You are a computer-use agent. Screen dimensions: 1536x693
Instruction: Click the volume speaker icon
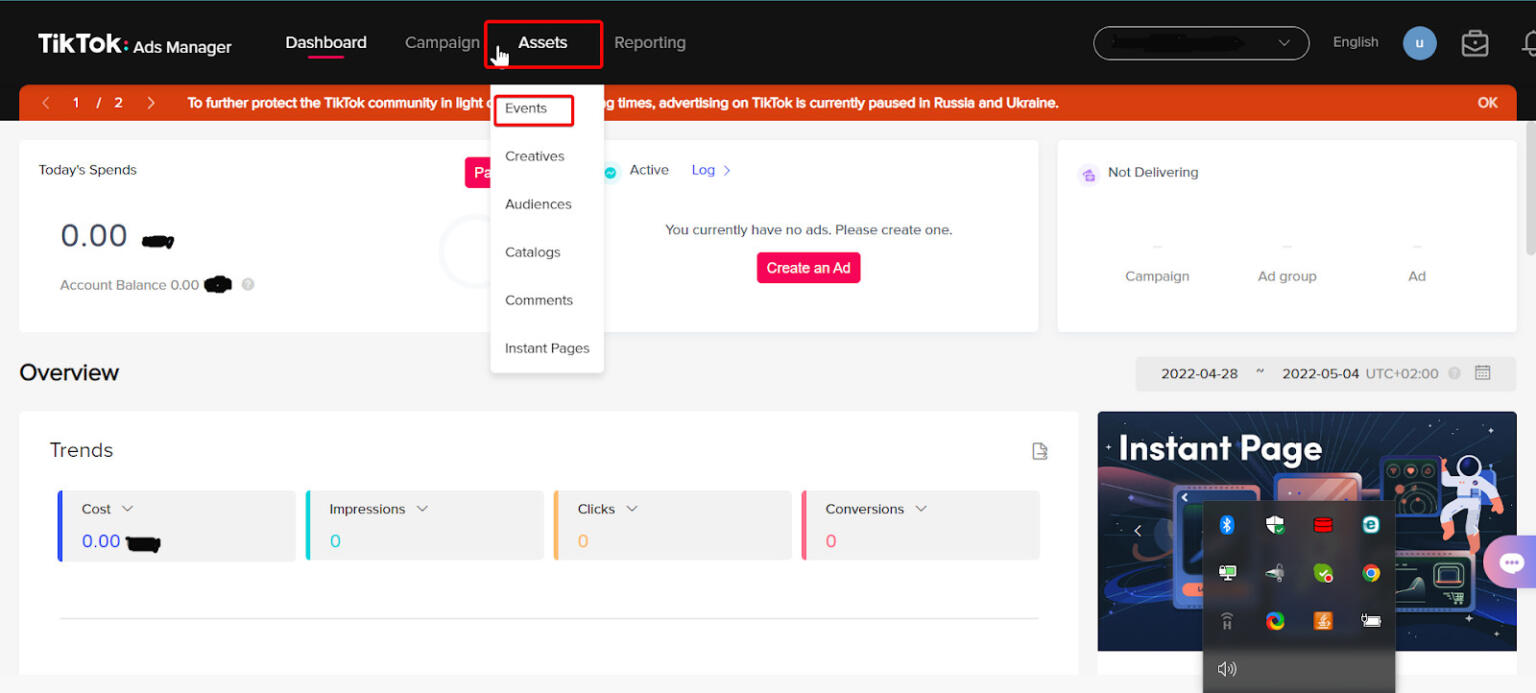coord(1227,669)
